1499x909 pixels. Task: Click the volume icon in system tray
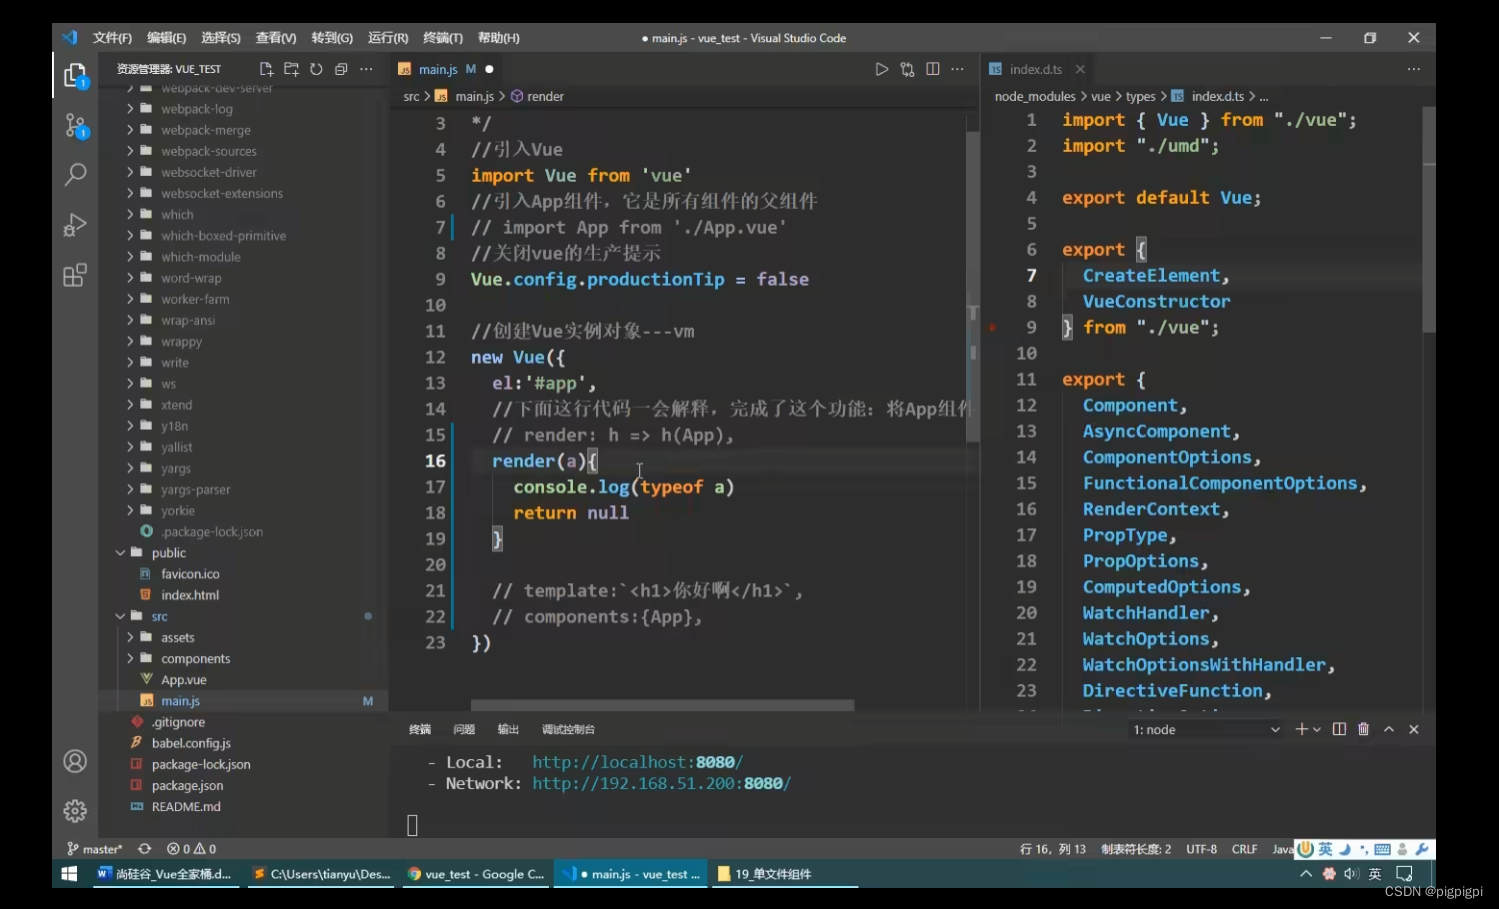click(x=1351, y=873)
